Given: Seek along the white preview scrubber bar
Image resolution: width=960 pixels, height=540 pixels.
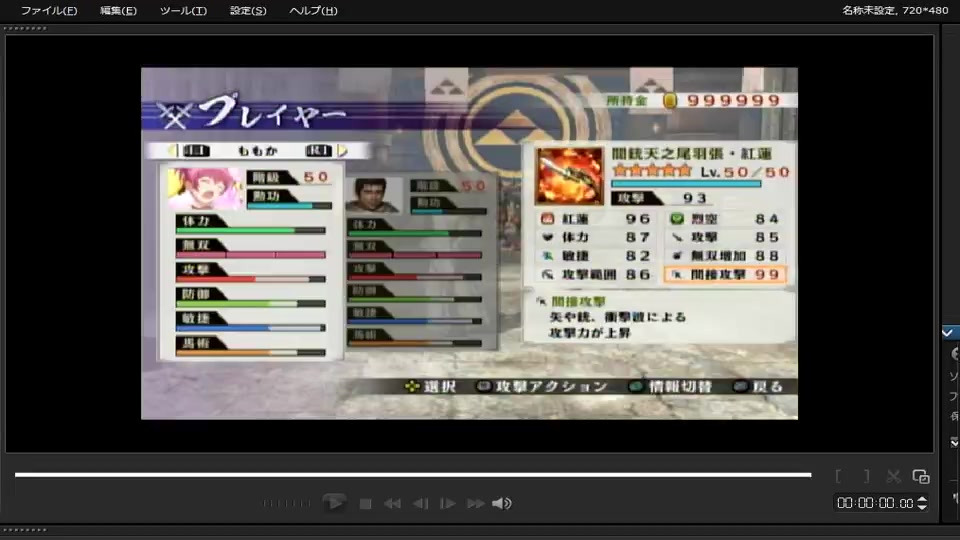Looking at the screenshot, I should (413, 474).
